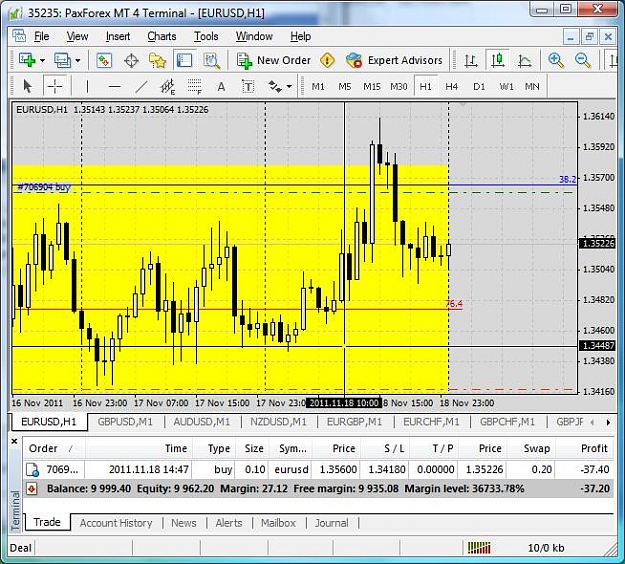The image size is (625, 564).
Task: Open the News tab
Action: point(184,523)
